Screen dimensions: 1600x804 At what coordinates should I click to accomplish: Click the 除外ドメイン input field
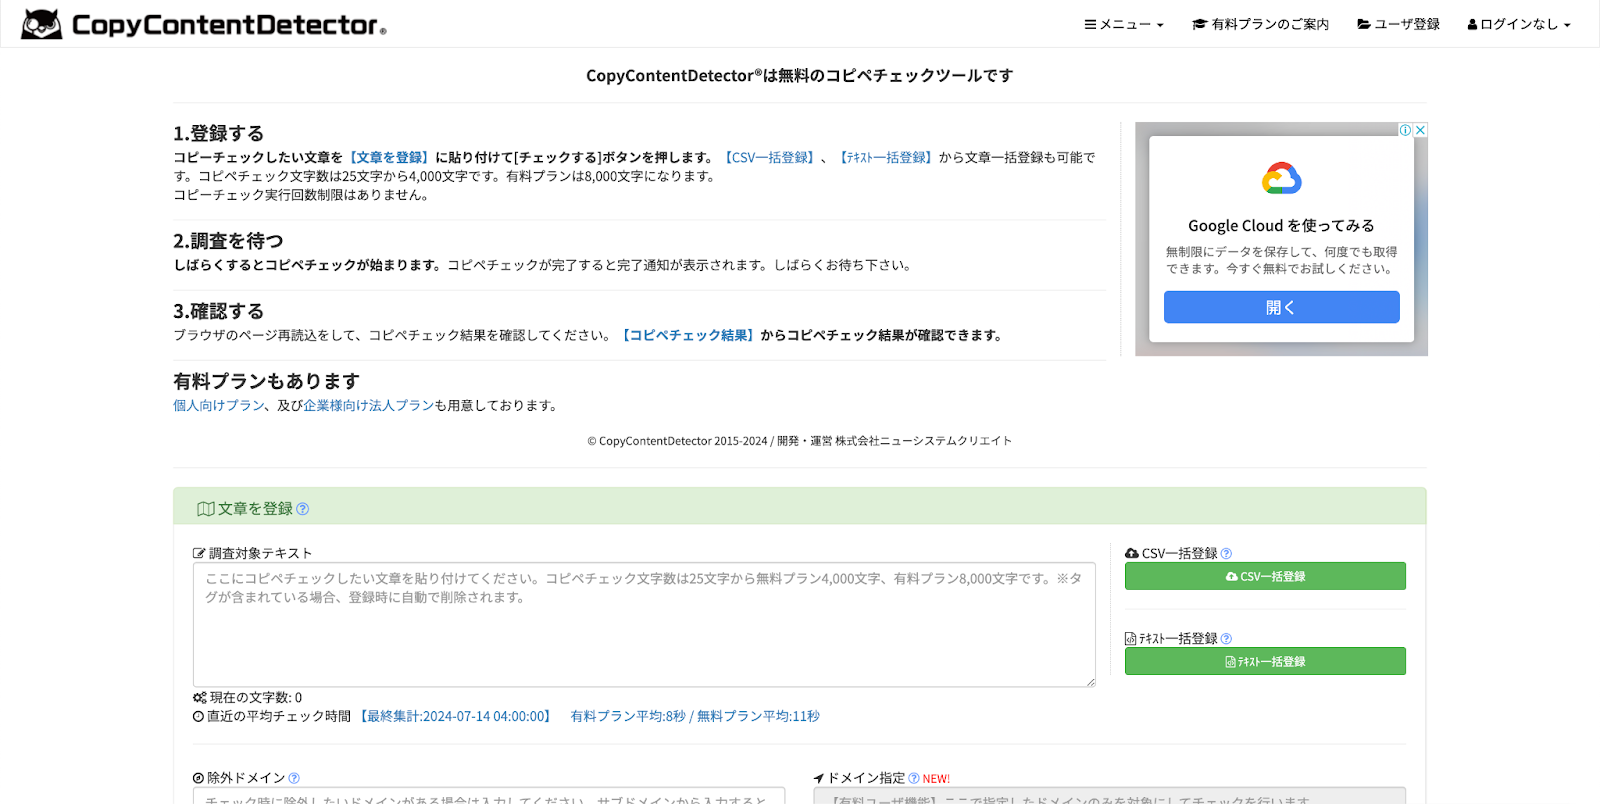(x=489, y=796)
